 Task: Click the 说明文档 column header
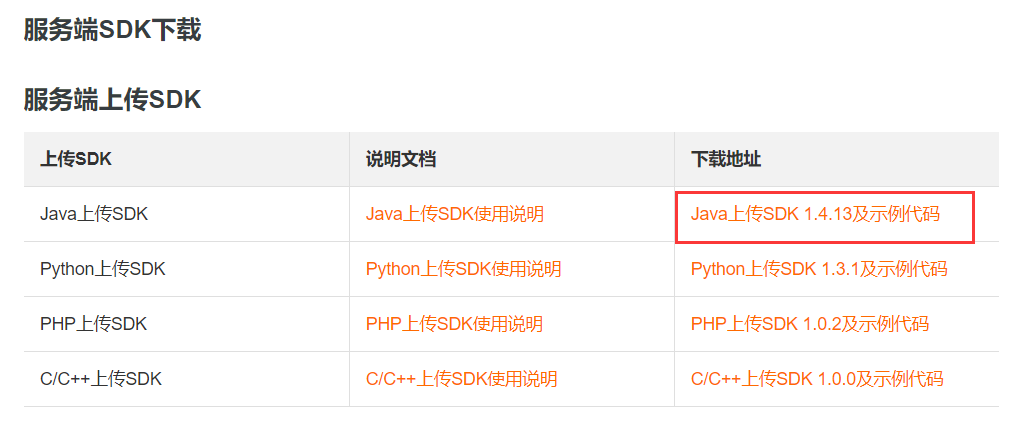[x=400, y=160]
